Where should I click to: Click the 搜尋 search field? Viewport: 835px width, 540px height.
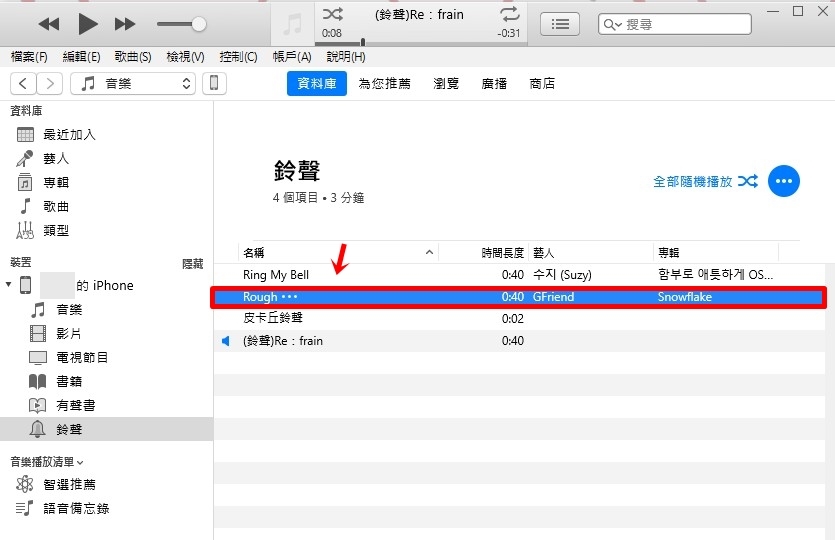point(675,24)
